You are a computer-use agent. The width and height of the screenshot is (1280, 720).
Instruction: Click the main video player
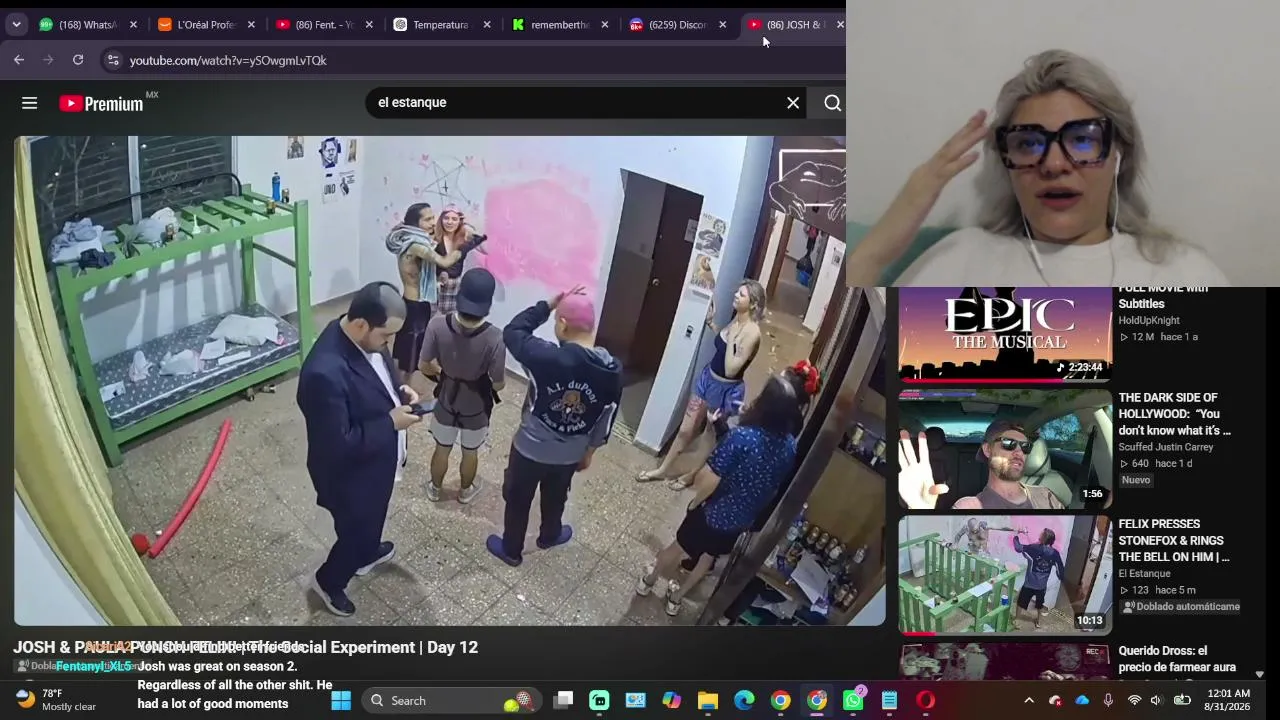click(449, 381)
